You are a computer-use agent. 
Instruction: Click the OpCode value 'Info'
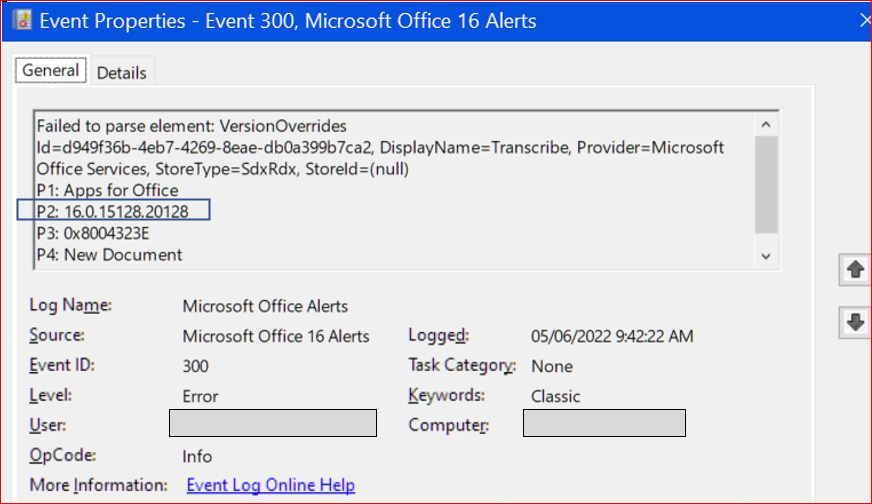pyautogui.click(x=197, y=456)
